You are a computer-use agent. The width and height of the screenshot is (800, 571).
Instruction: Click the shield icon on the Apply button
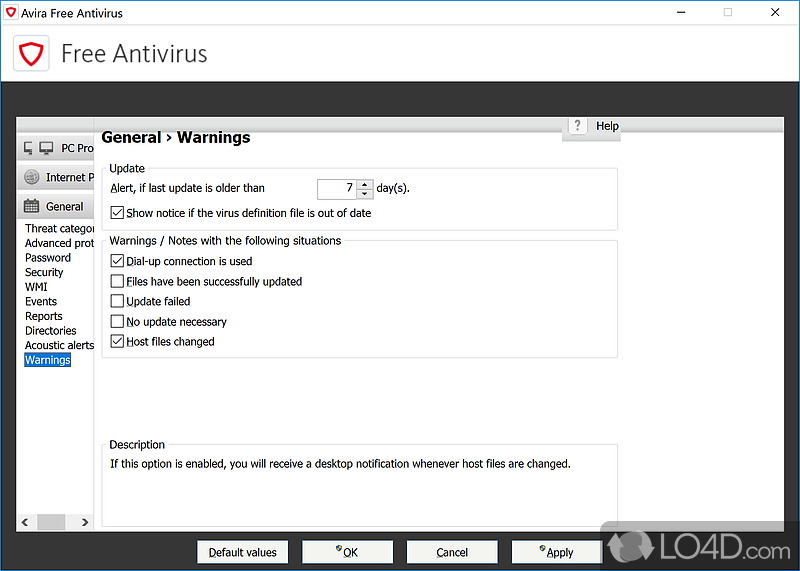coord(542,550)
